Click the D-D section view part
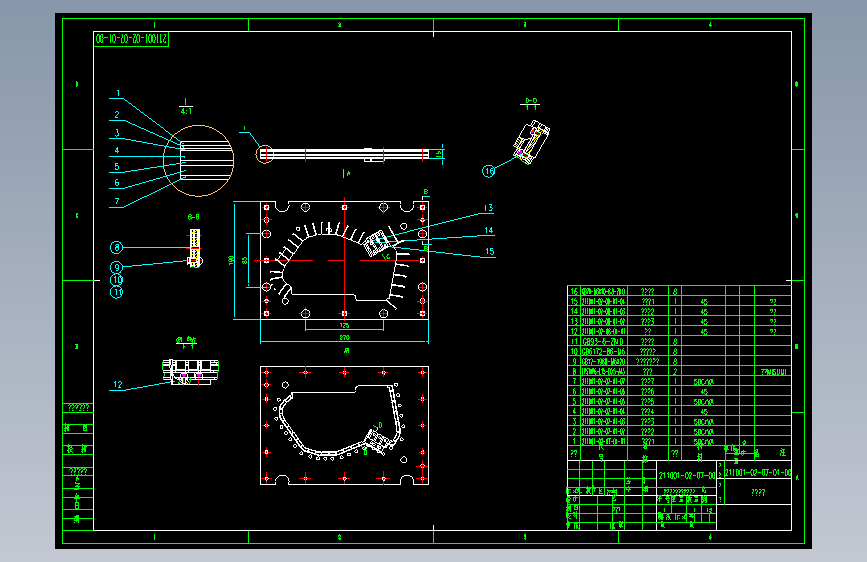 click(531, 142)
